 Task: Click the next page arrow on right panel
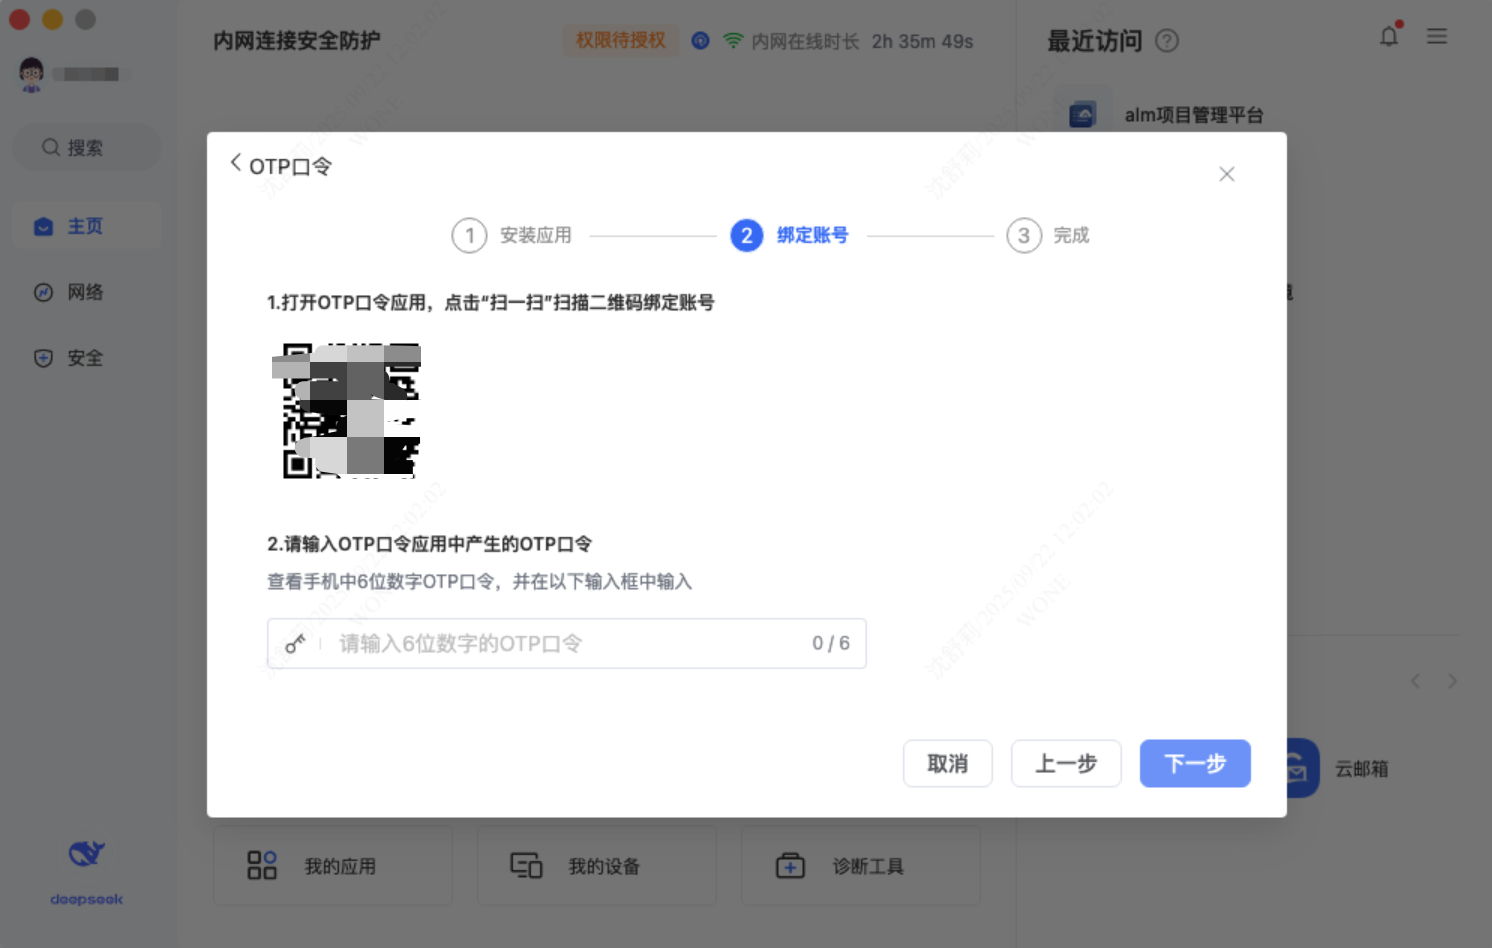1453,681
